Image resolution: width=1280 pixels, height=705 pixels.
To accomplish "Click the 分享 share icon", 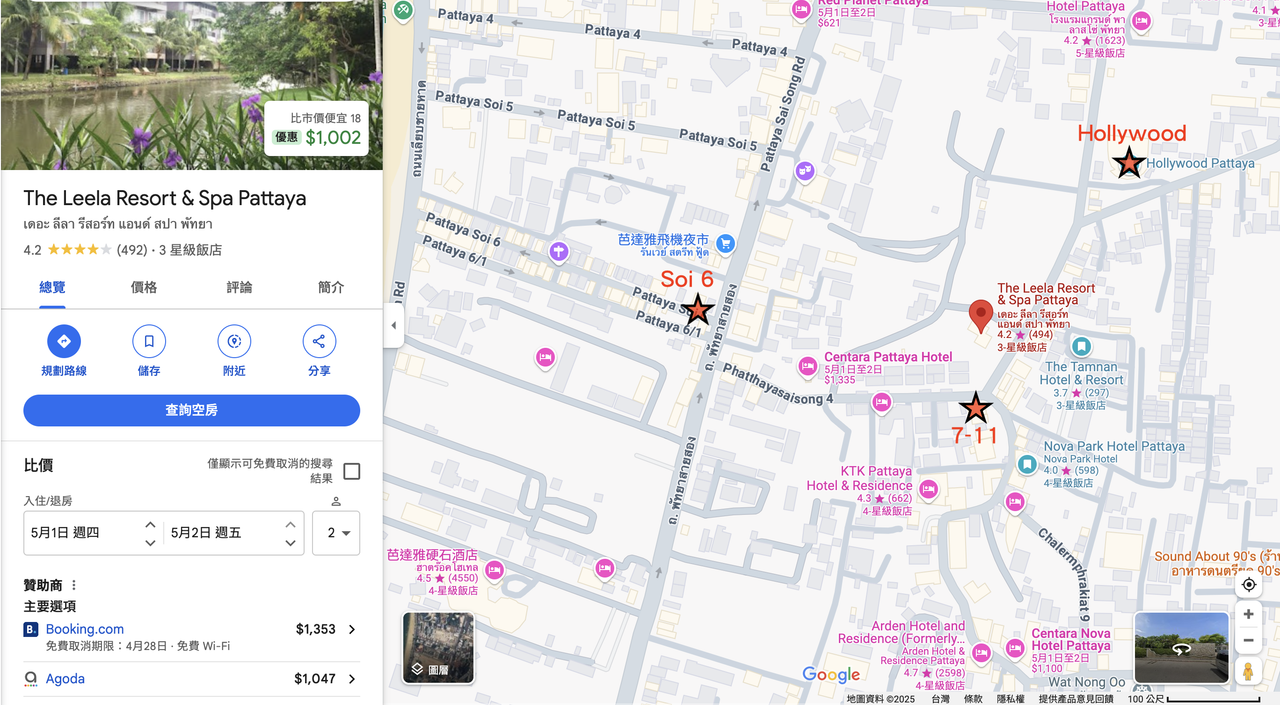I will pos(319,342).
